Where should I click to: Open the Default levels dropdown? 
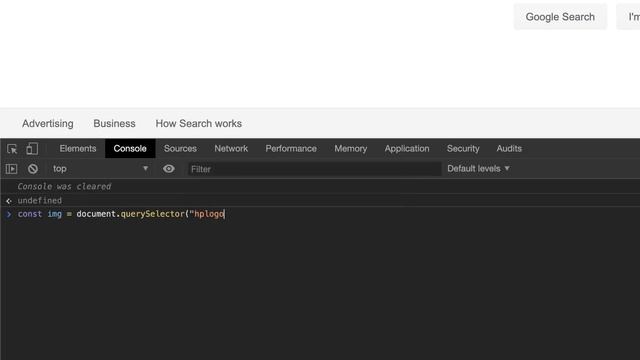[478, 169]
